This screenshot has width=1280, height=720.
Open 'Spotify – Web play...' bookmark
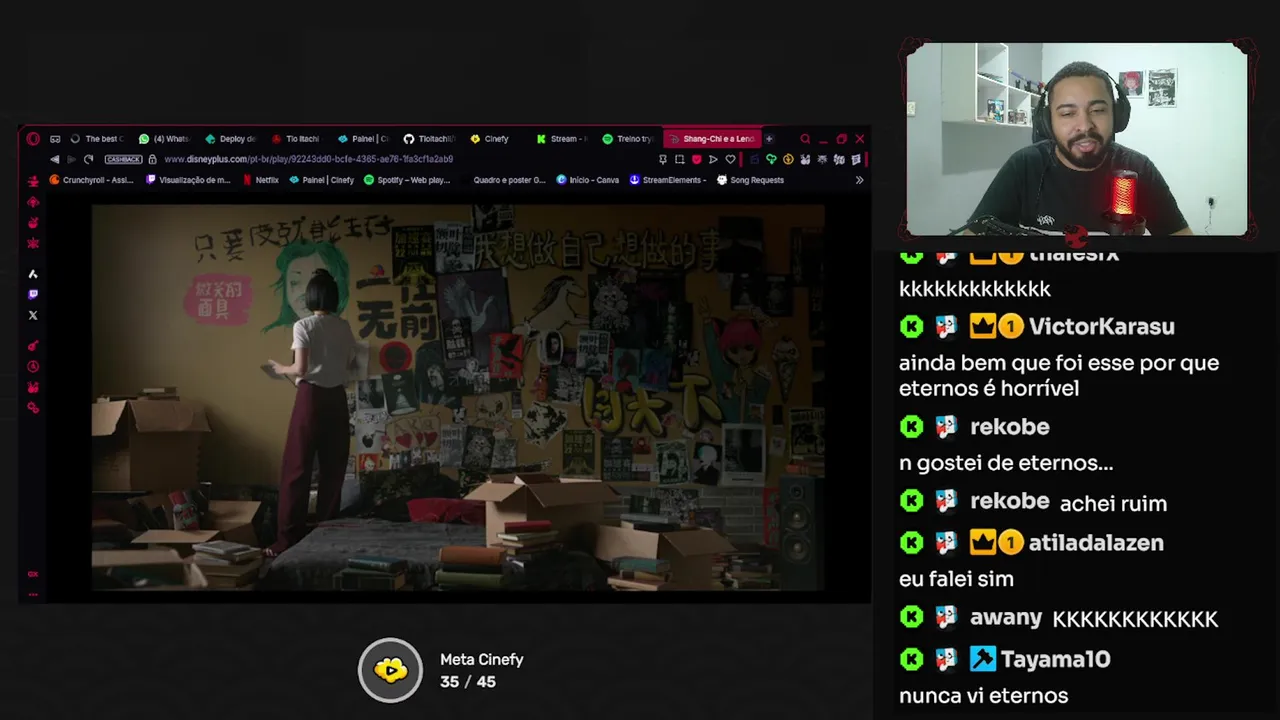coord(407,180)
